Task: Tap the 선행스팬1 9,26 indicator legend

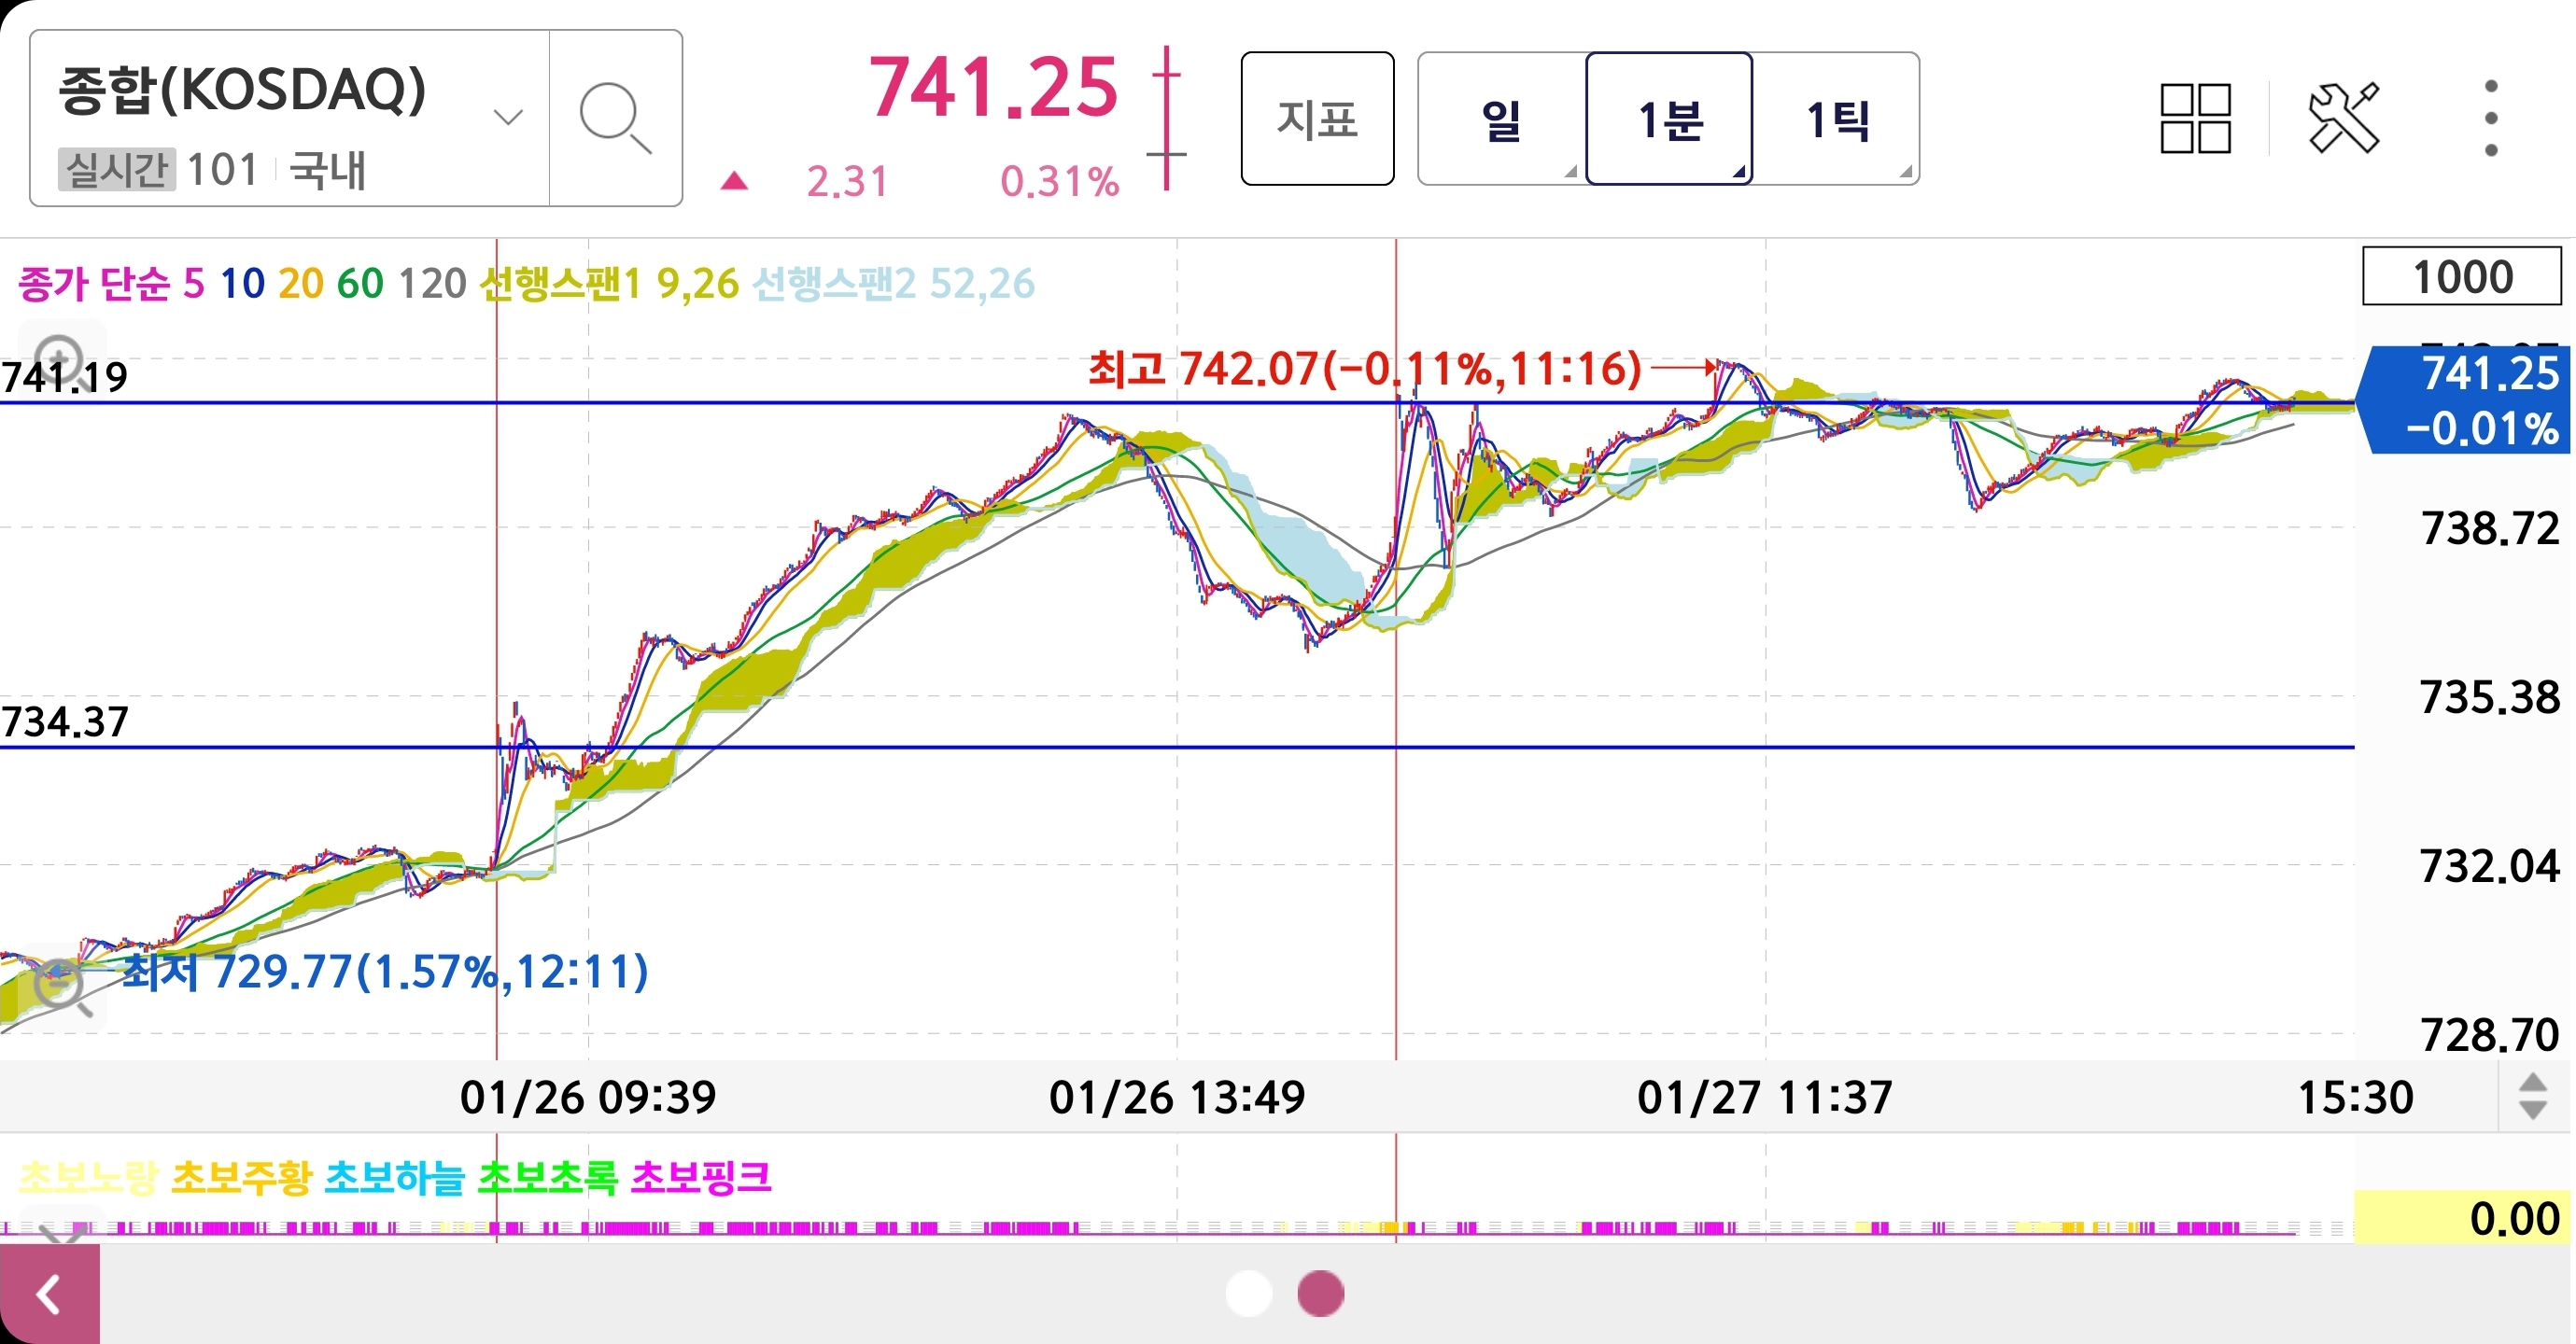Action: [x=608, y=284]
